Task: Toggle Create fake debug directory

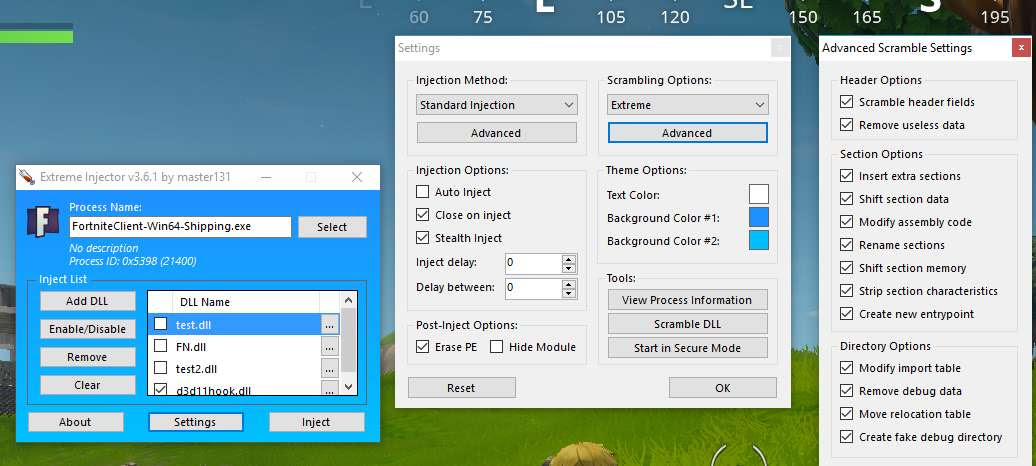Action: click(846, 437)
